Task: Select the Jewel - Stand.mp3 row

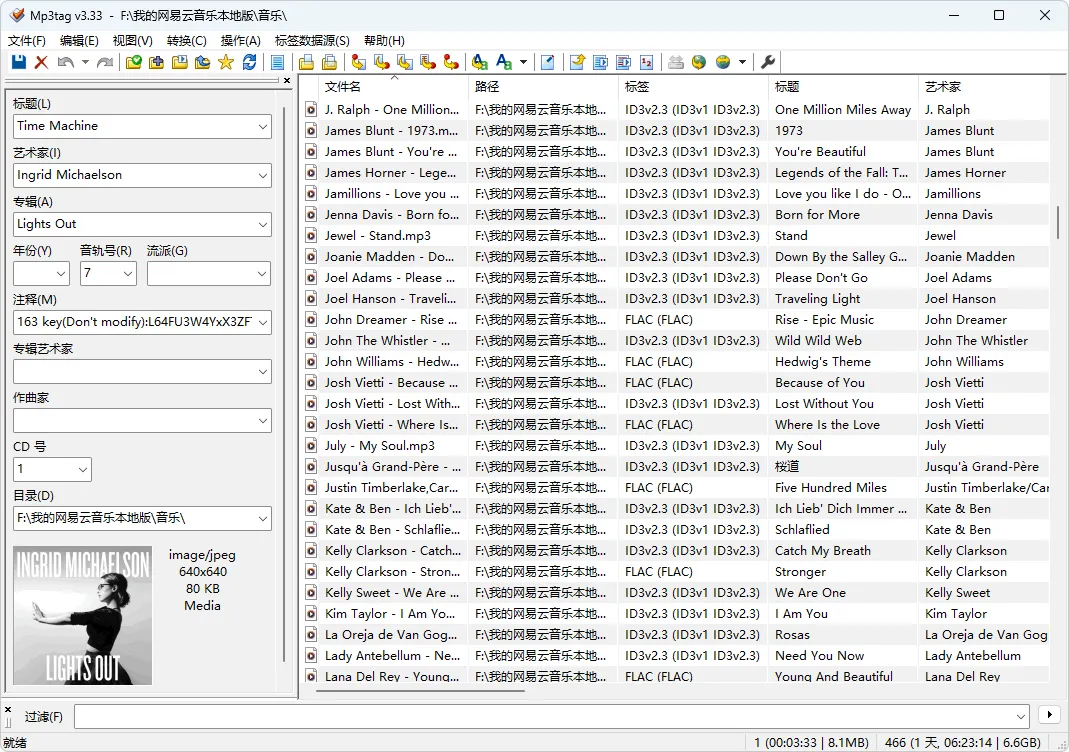Action: point(676,236)
